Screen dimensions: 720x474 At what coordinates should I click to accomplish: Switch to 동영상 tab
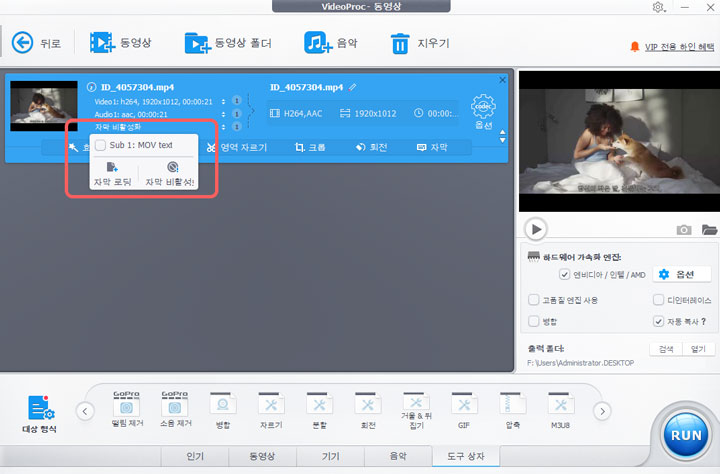coord(262,456)
